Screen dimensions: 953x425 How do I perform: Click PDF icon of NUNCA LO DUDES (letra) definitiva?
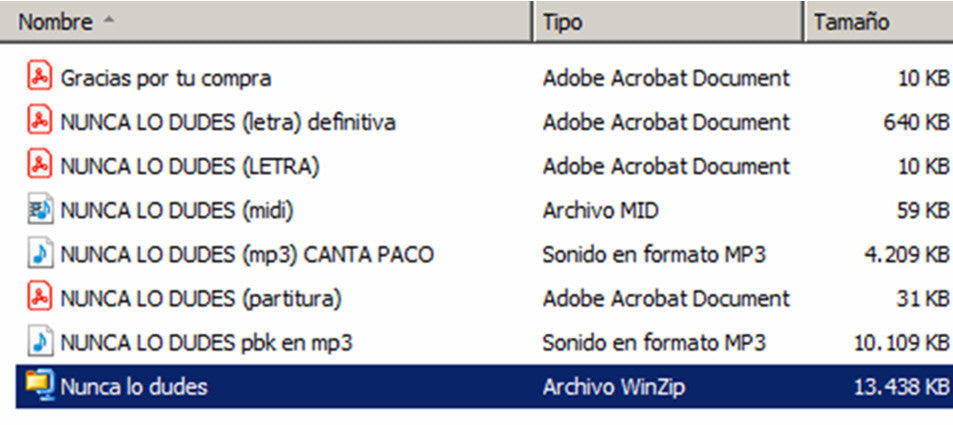tap(39, 122)
